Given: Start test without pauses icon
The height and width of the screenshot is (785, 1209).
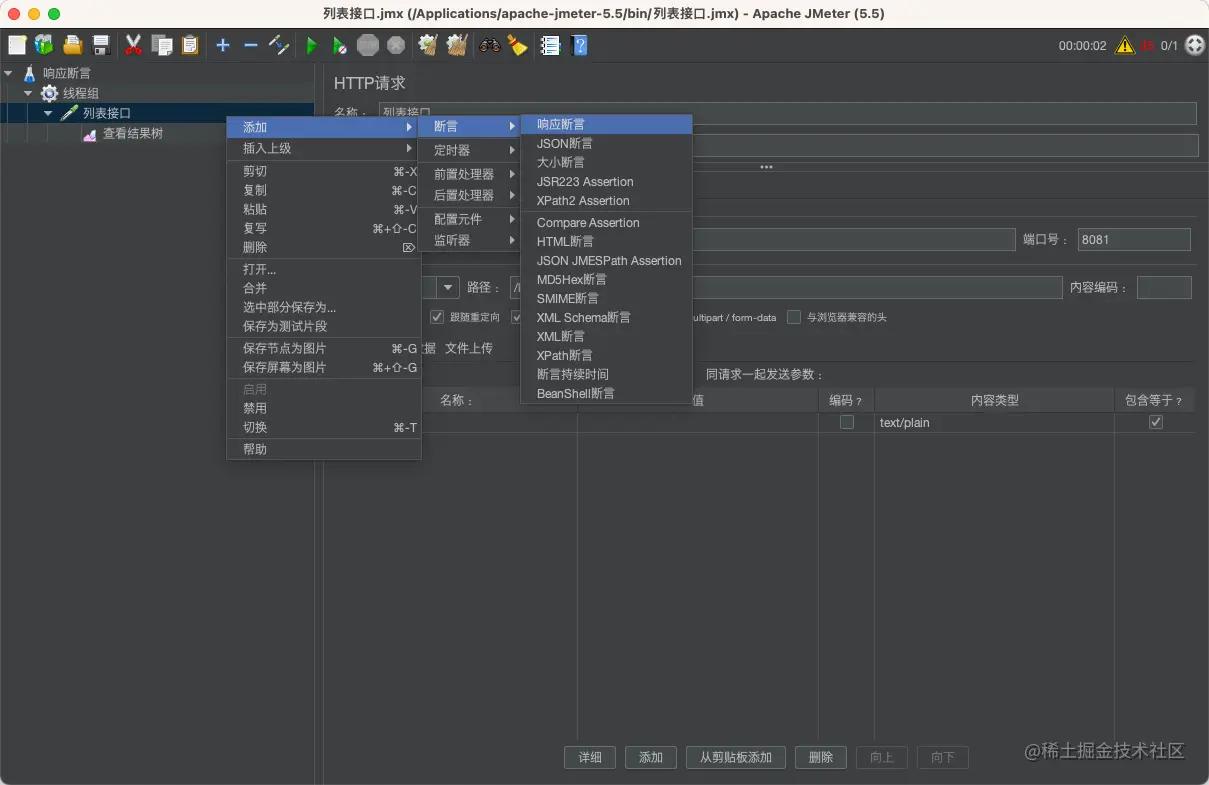Looking at the screenshot, I should coord(340,45).
